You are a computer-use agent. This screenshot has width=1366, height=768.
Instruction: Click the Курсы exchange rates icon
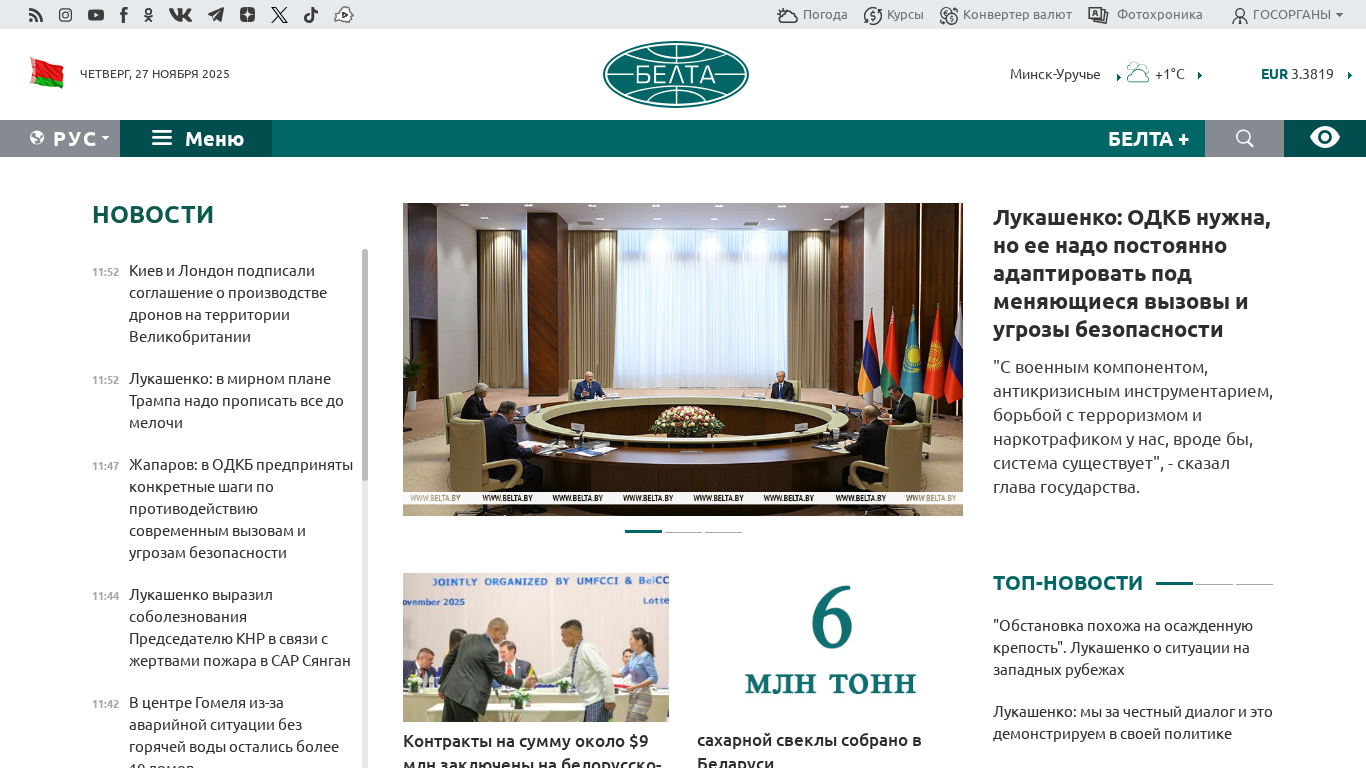coord(873,15)
